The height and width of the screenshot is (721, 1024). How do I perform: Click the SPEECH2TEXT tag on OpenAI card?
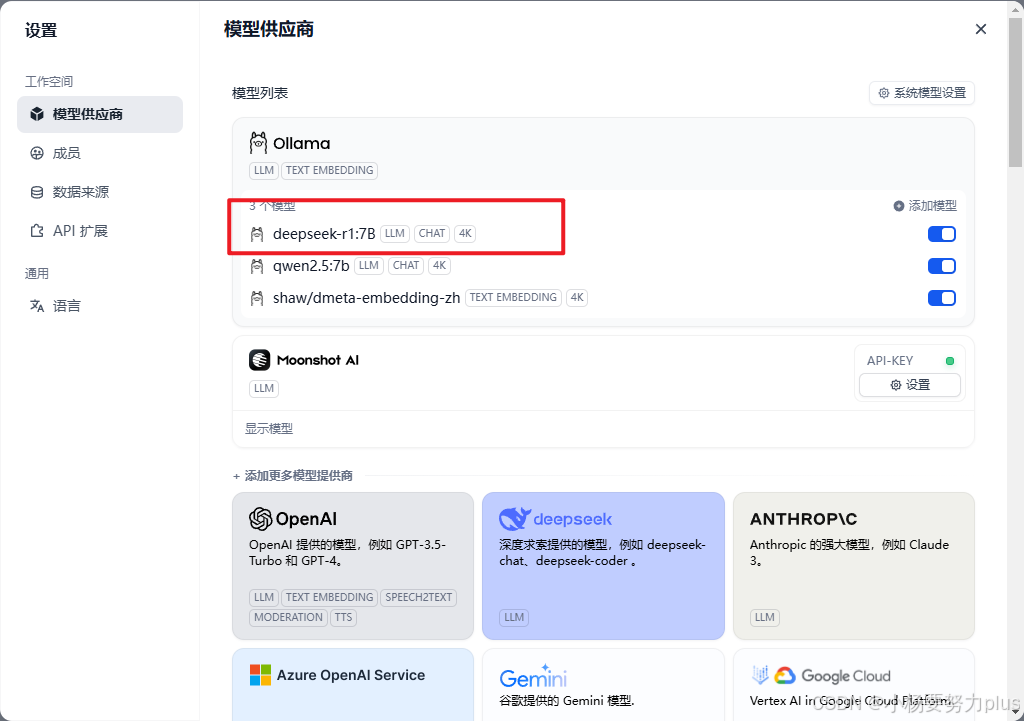(418, 598)
